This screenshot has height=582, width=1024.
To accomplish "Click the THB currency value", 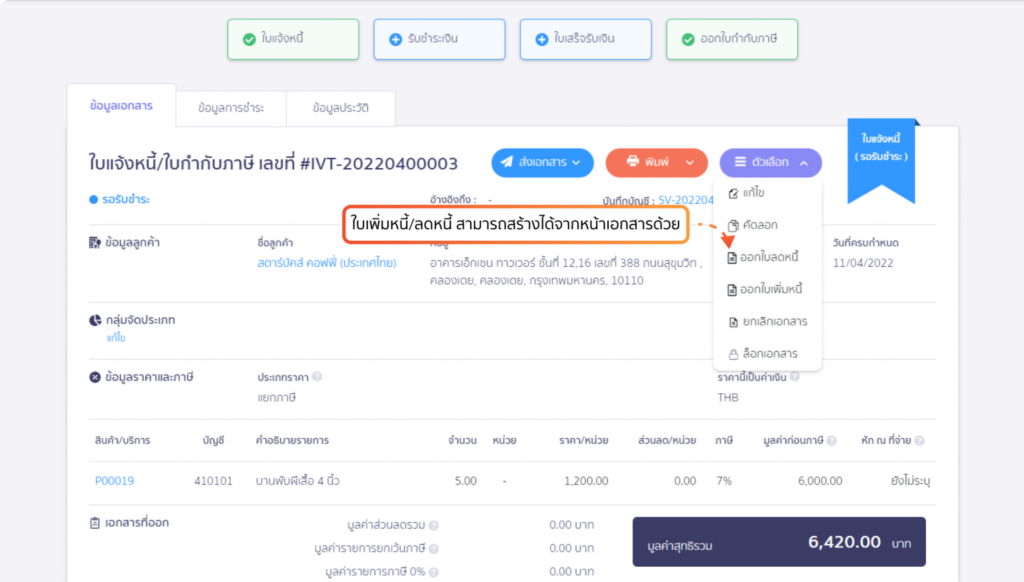I will [x=728, y=397].
